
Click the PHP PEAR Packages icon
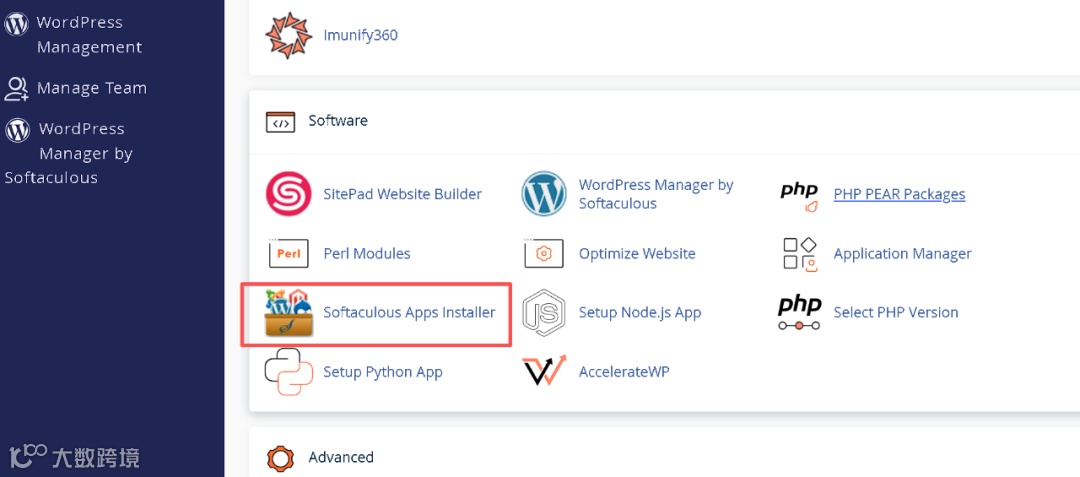tap(799, 194)
